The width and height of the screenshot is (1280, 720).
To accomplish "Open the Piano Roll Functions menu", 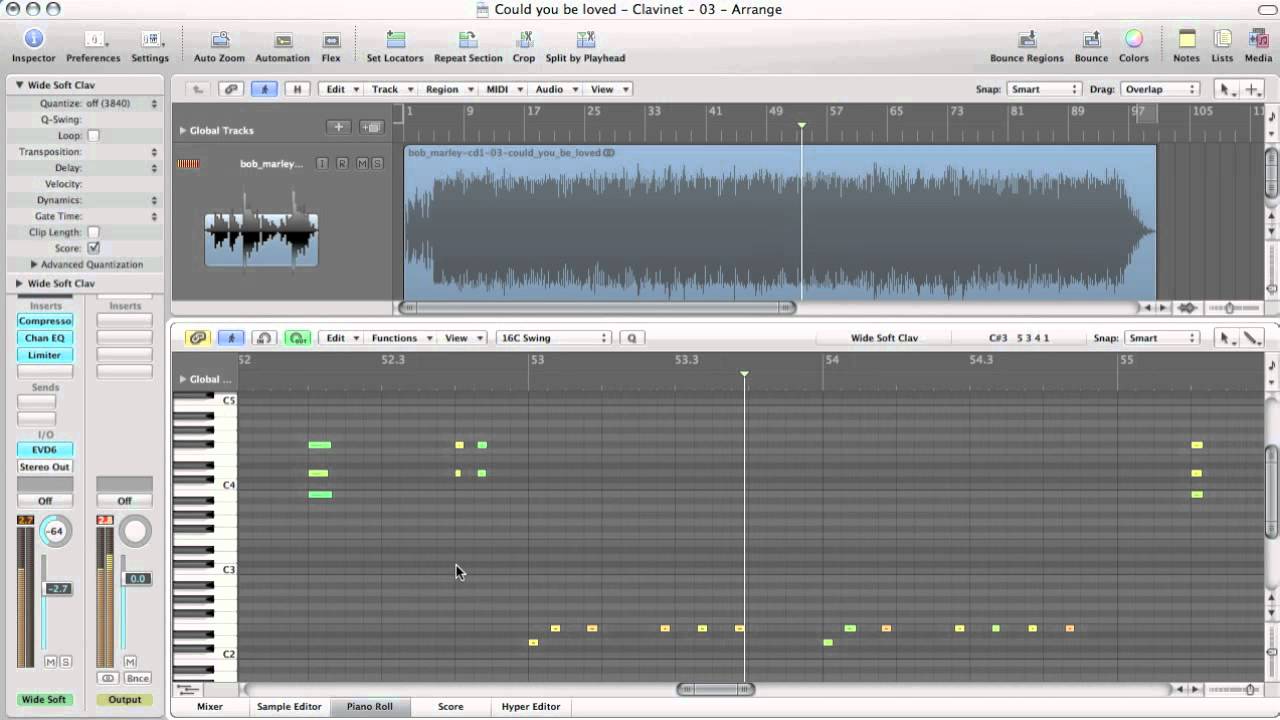I will tap(401, 338).
